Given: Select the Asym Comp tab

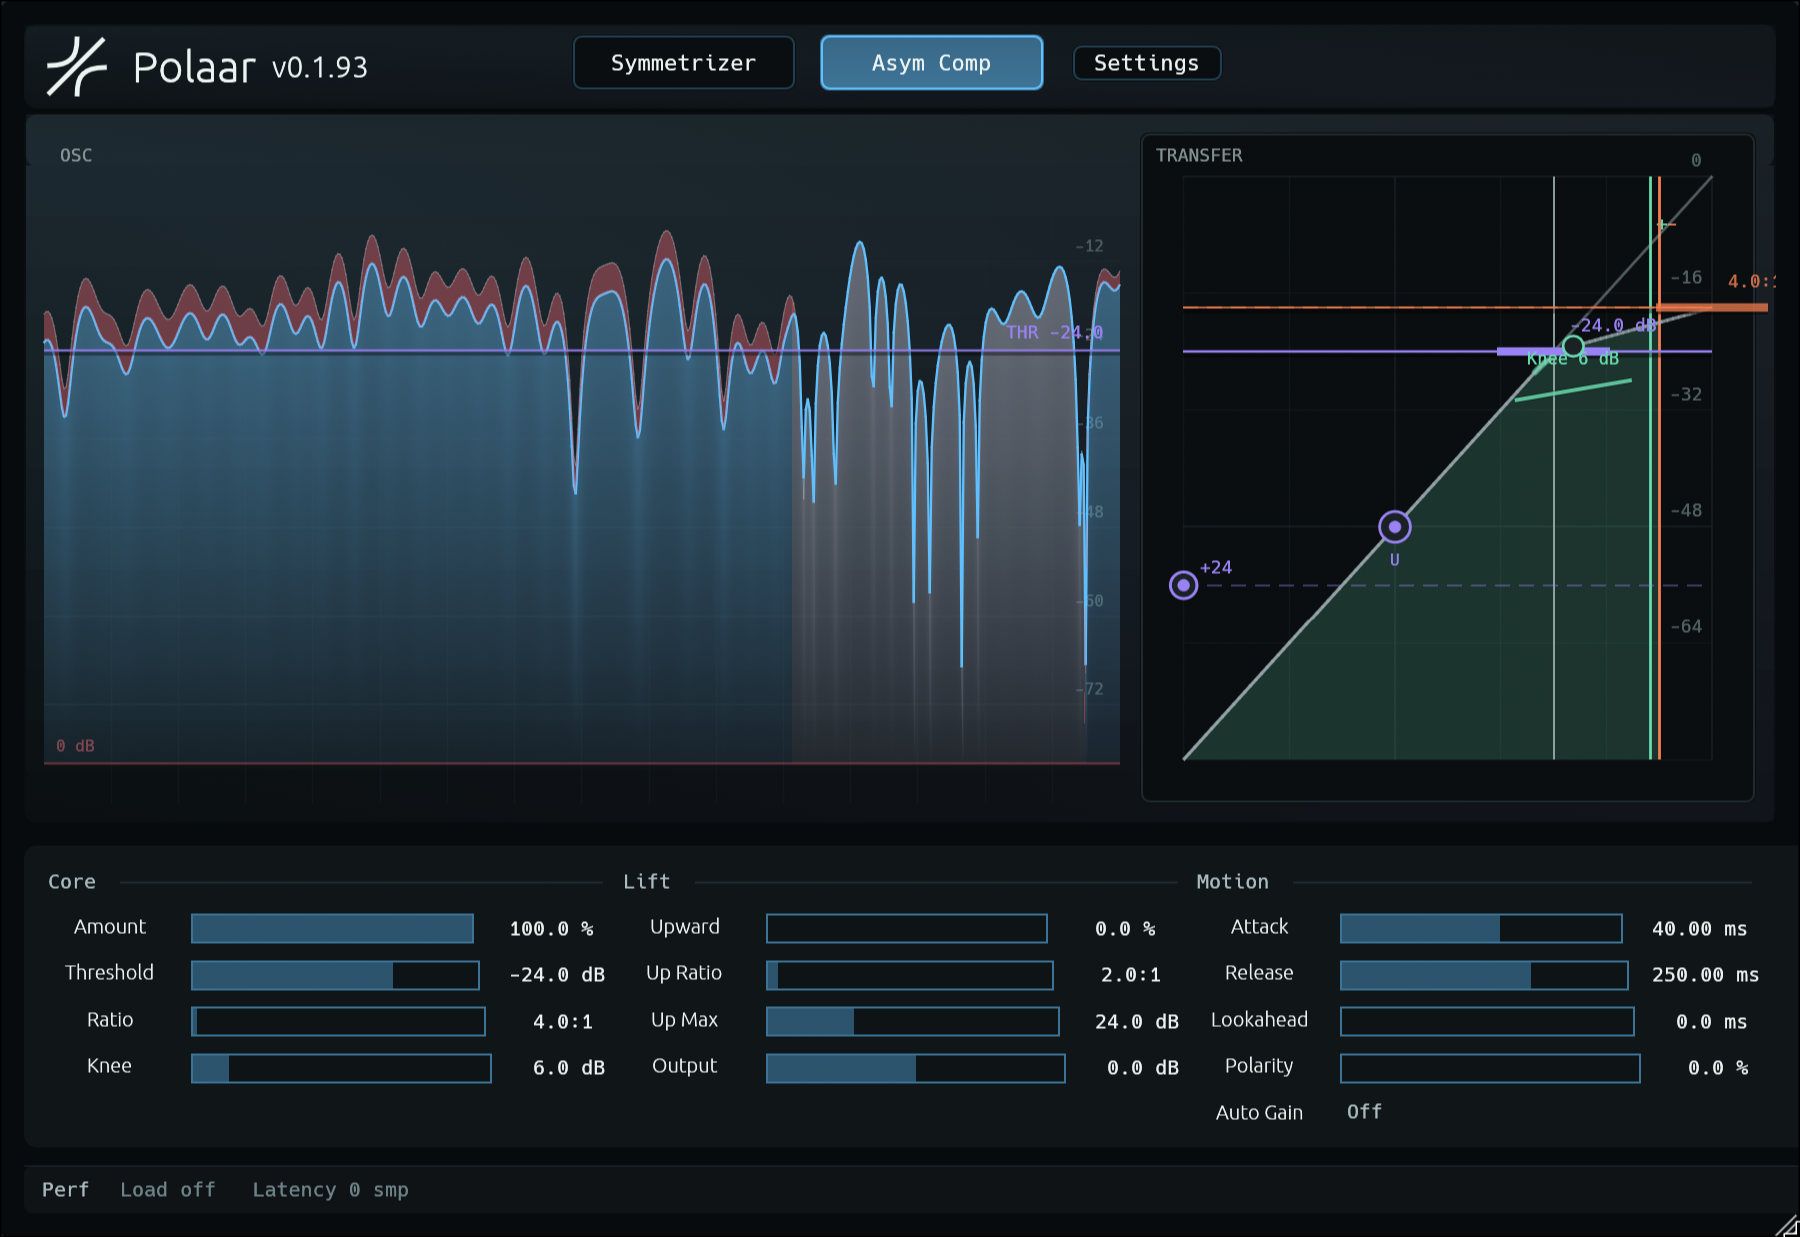Looking at the screenshot, I should click(x=931, y=63).
